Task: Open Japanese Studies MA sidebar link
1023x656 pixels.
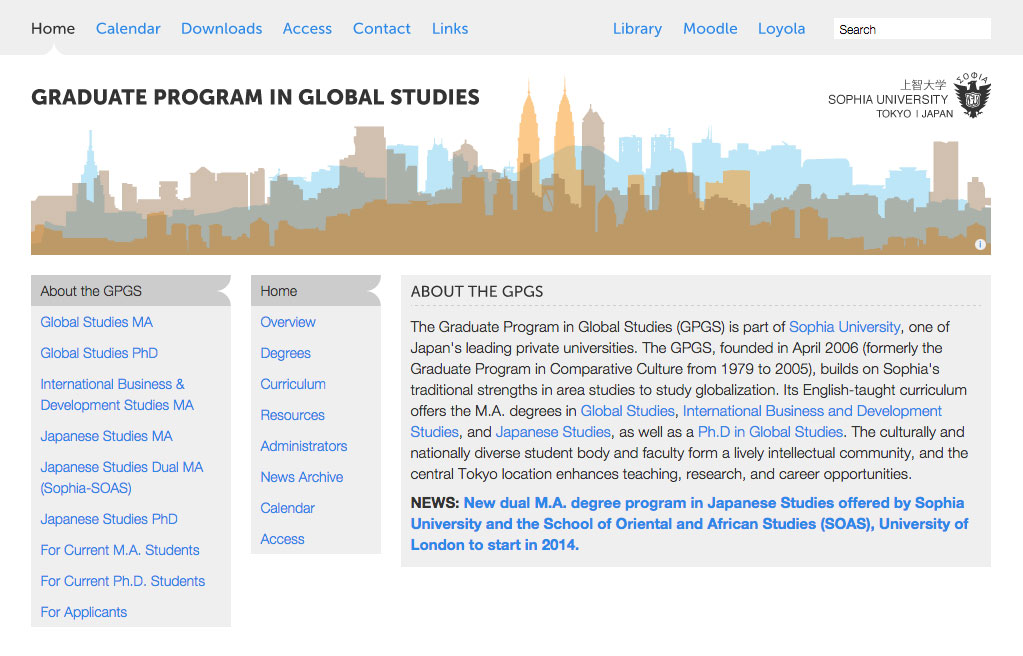Action: [106, 436]
